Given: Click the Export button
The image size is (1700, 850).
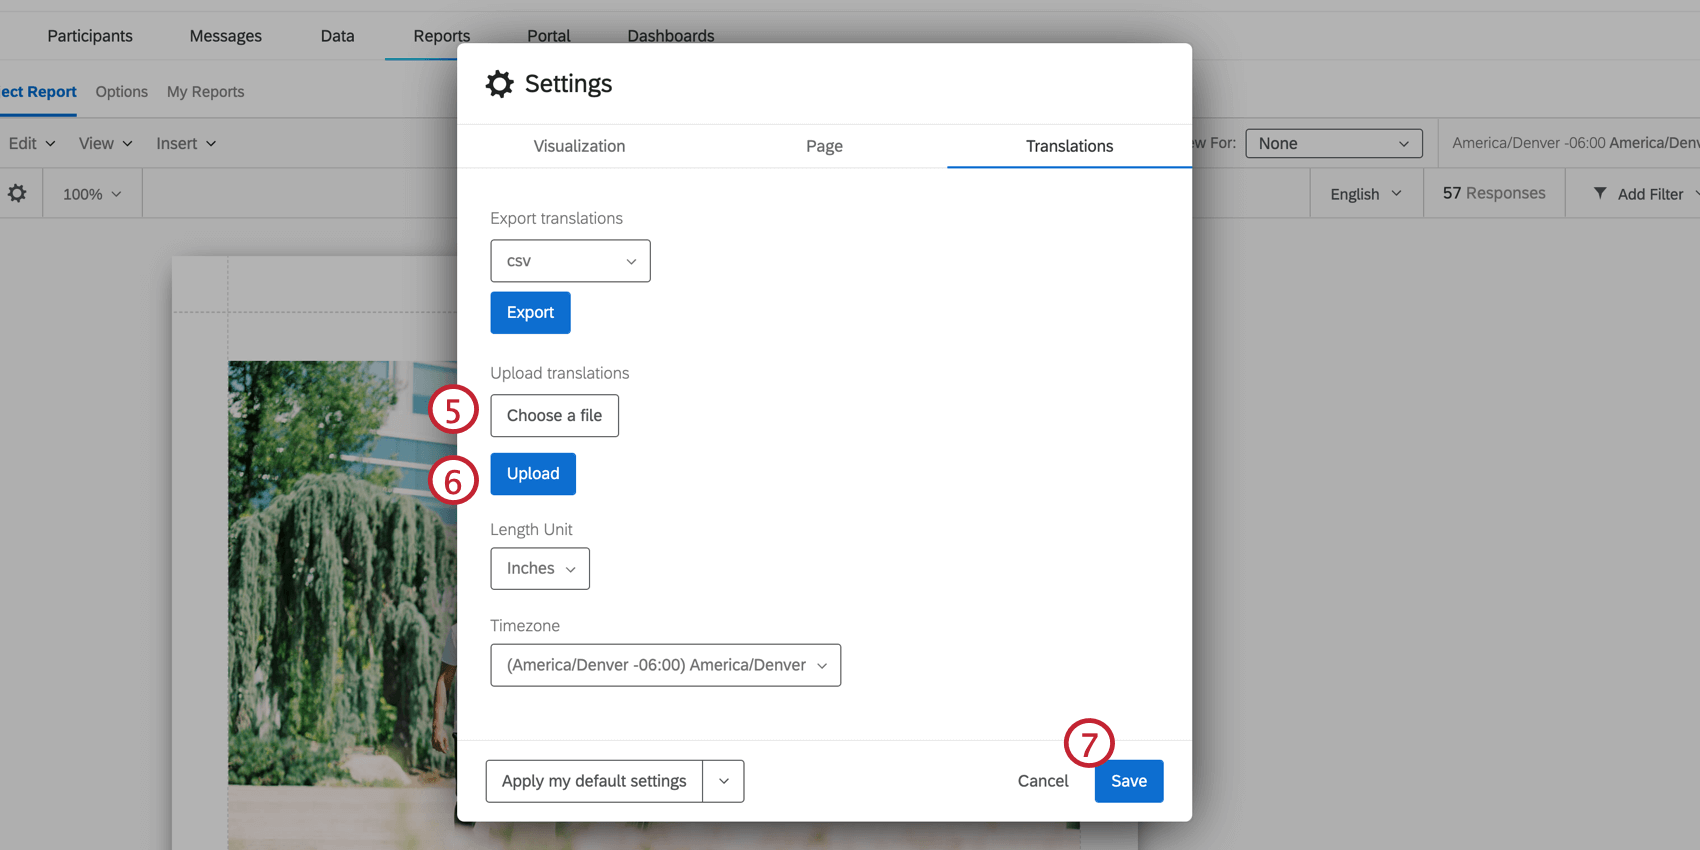Looking at the screenshot, I should 530,313.
